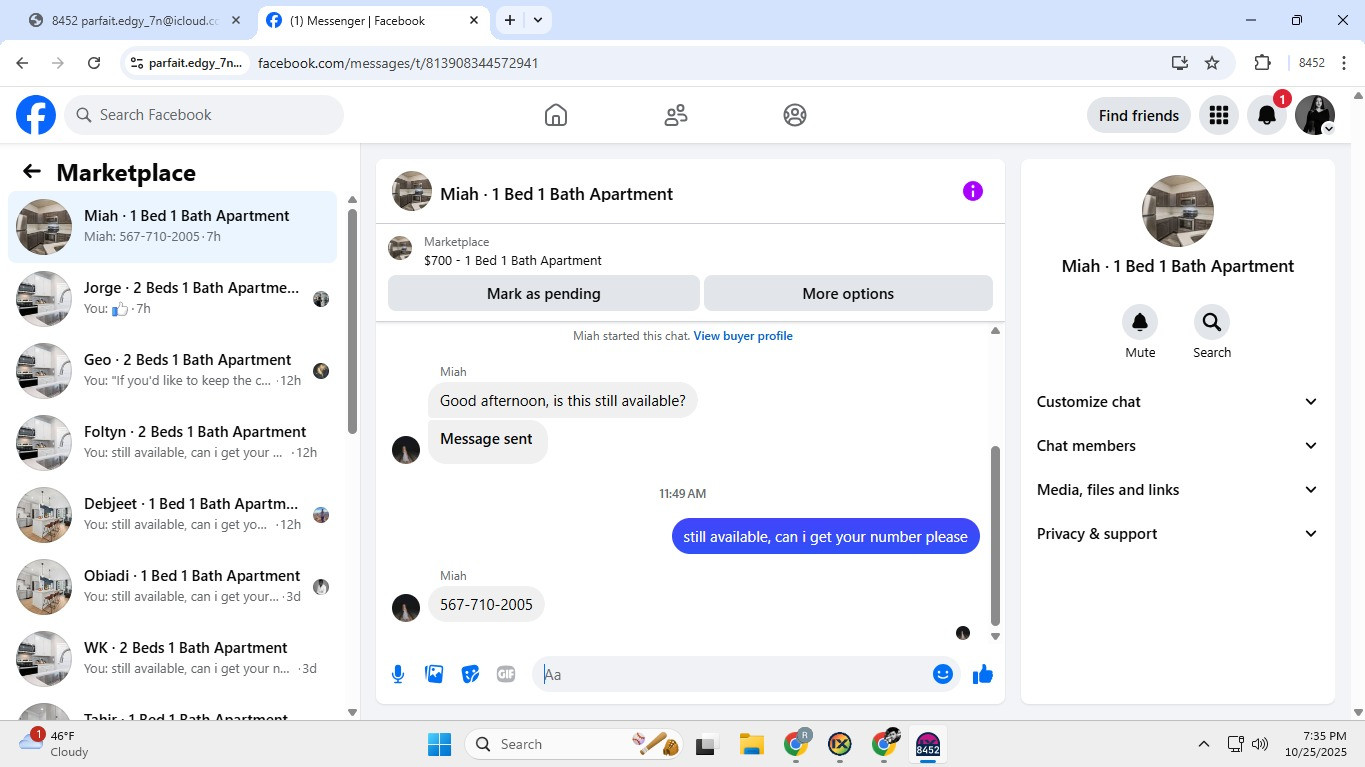Open File Explorer from taskbar
This screenshot has height=767, width=1365.
pos(751,744)
